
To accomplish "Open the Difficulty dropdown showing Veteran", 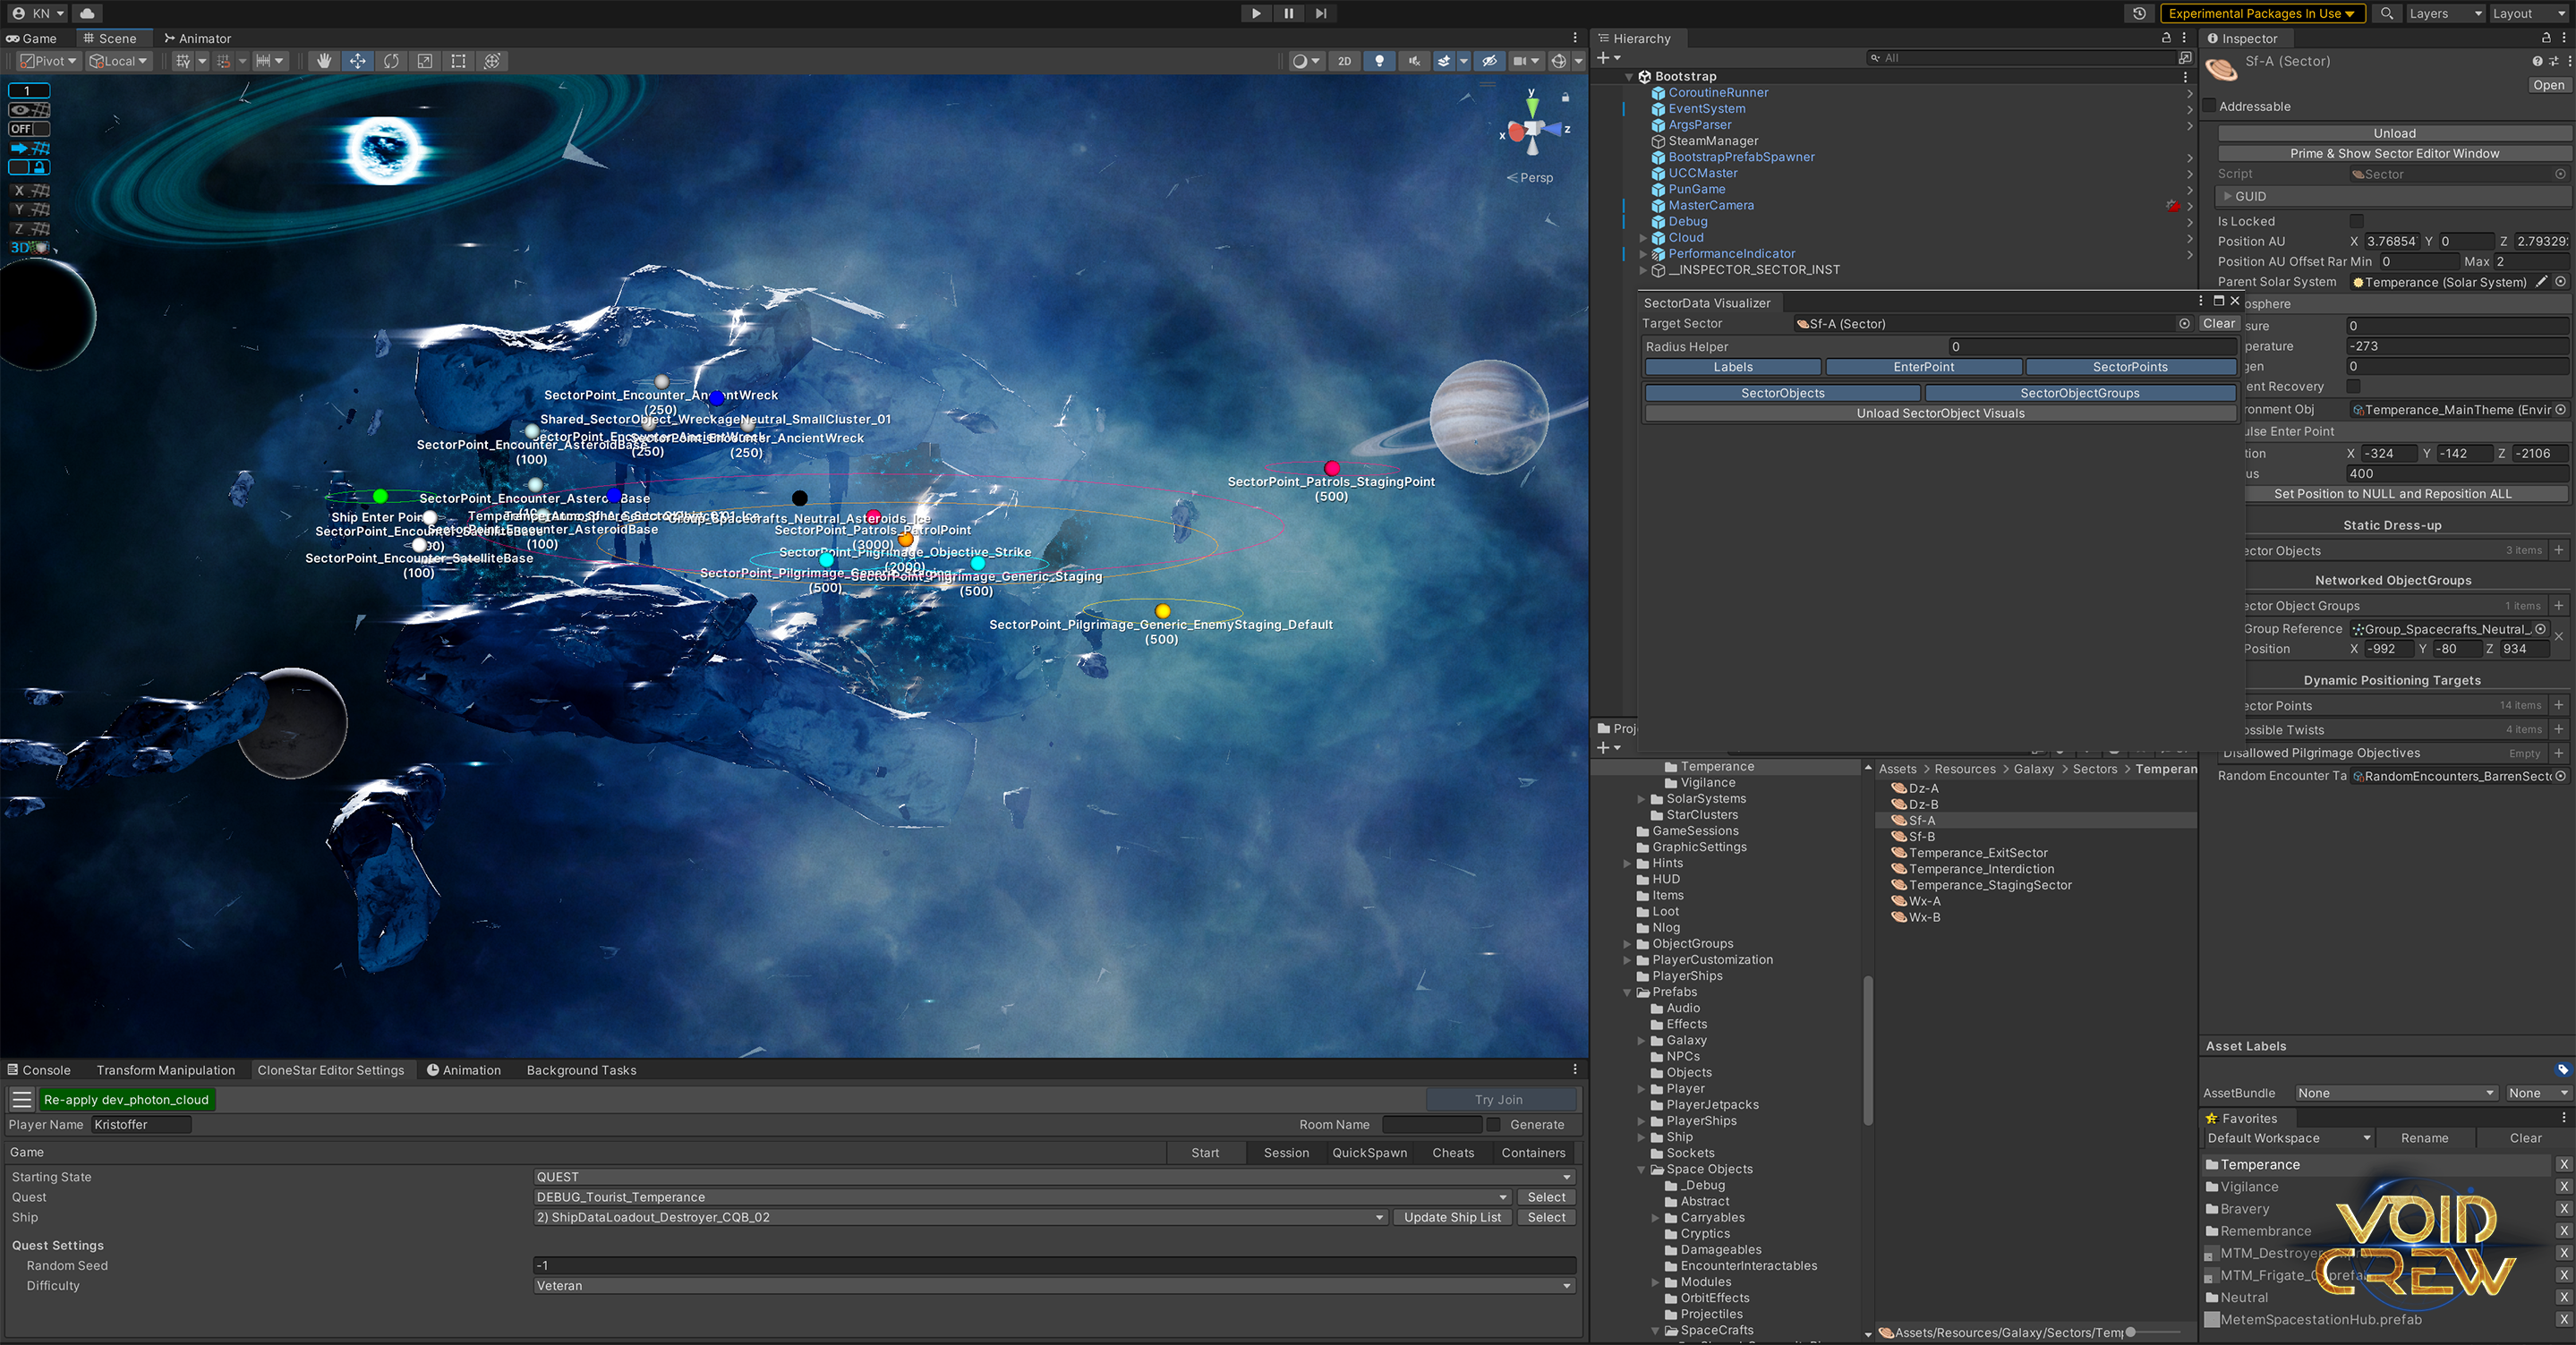I will tap(1054, 1286).
